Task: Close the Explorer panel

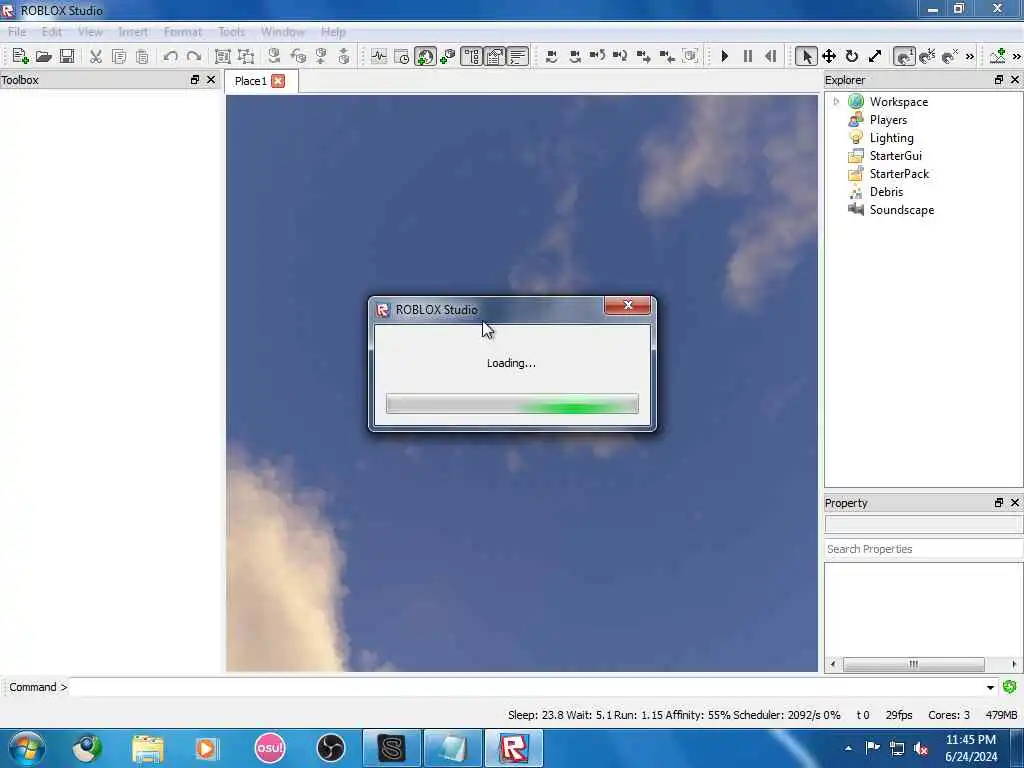Action: pyautogui.click(x=1015, y=80)
